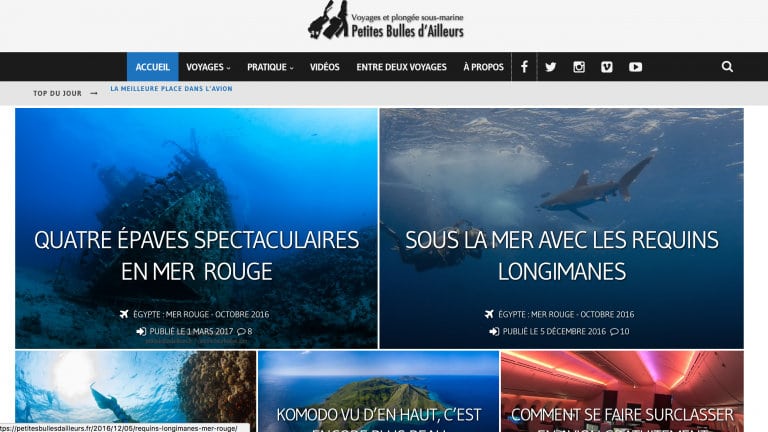Open the À propos menu item

click(483, 67)
